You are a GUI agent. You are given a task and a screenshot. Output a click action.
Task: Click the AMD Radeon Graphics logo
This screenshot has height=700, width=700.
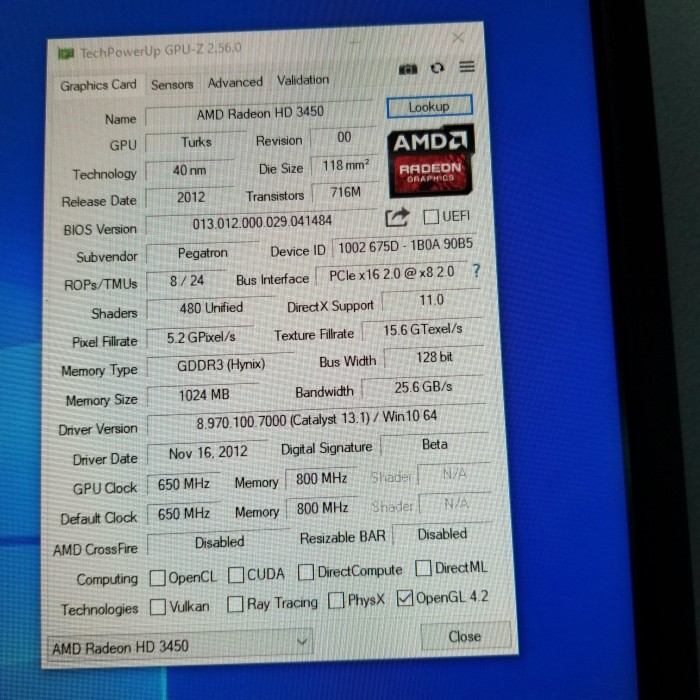pyautogui.click(x=430, y=161)
